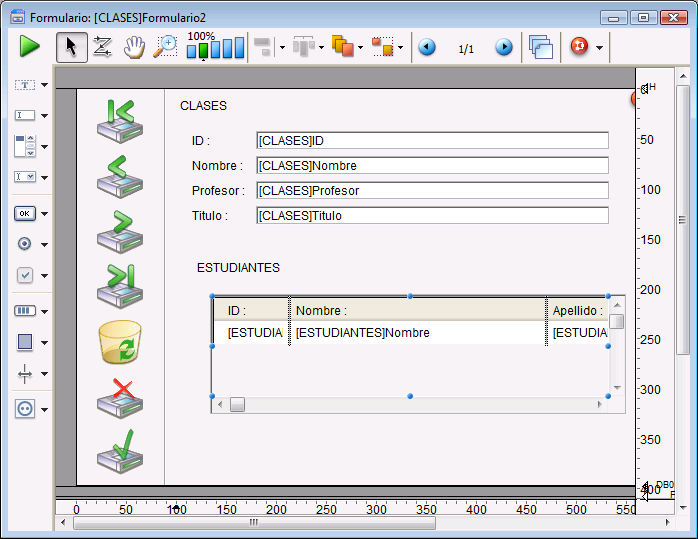Click the Last Record navigation button
The width and height of the screenshot is (698, 539).
[x=119, y=285]
